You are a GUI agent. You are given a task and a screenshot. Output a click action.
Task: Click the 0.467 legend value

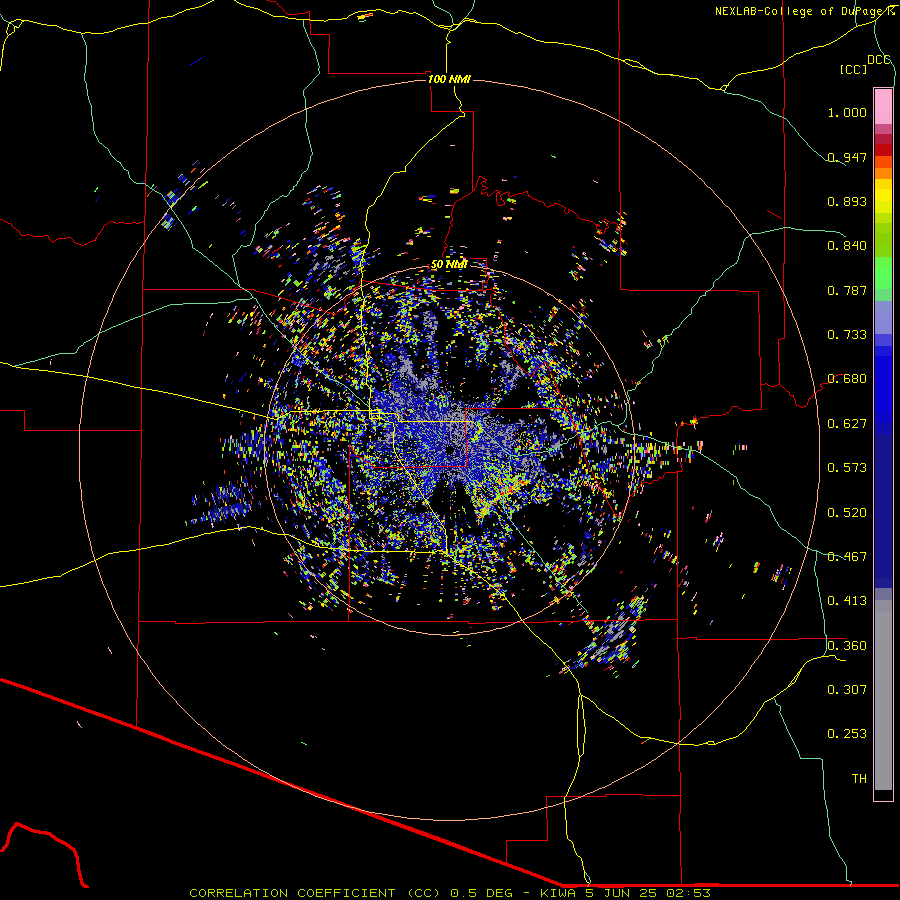point(847,557)
